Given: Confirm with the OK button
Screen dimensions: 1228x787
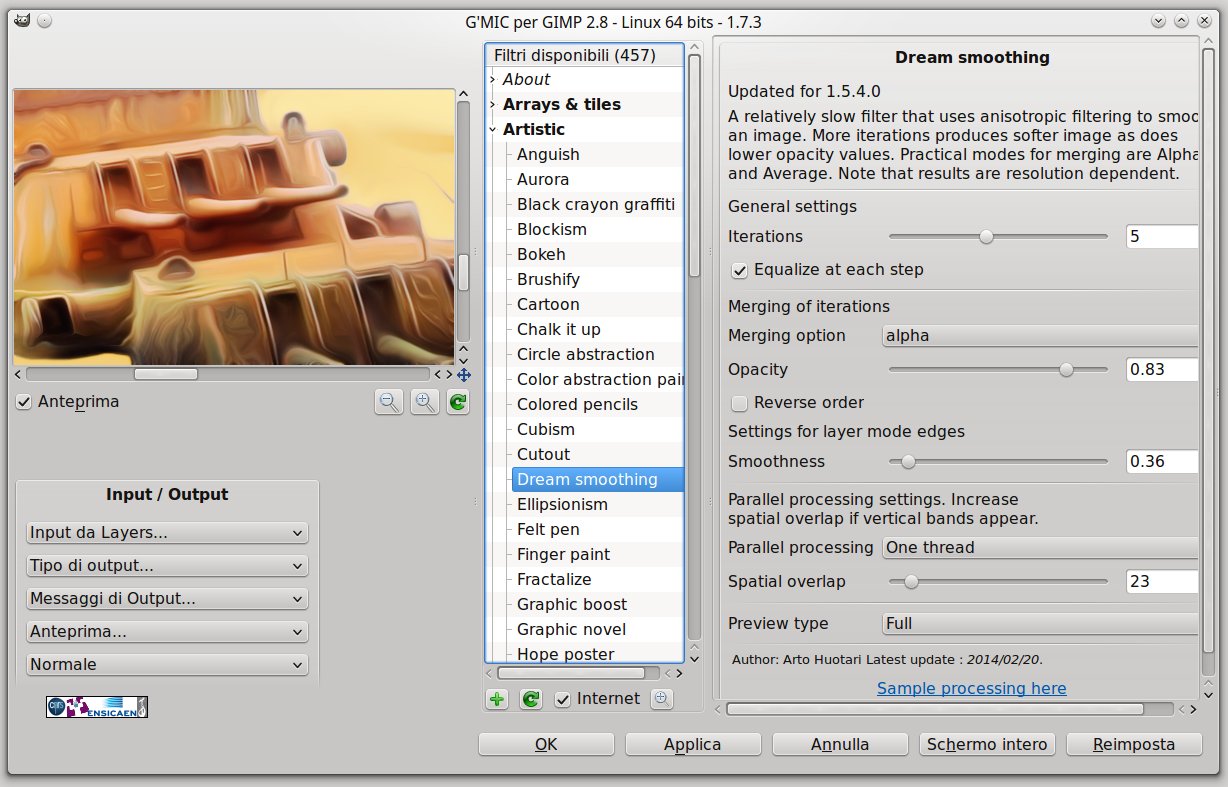Looking at the screenshot, I should coord(546,745).
